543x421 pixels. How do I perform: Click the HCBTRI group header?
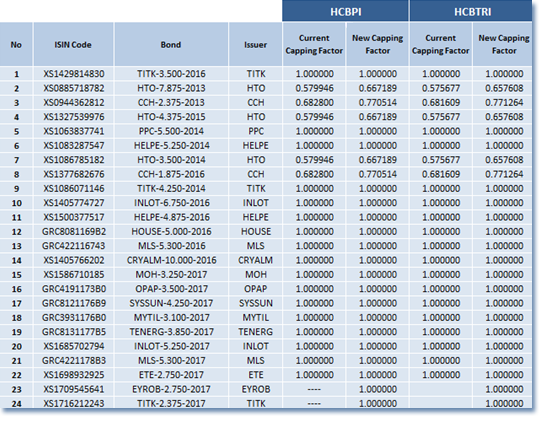tap(472, 11)
